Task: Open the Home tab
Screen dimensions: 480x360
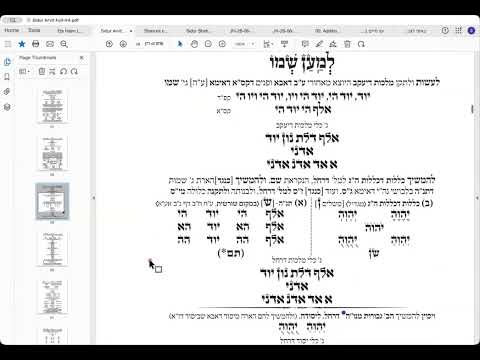Action: pyautogui.click(x=12, y=30)
